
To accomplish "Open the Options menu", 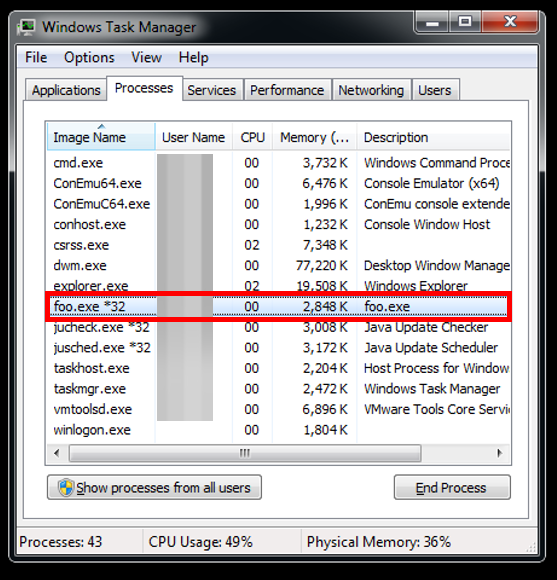I will (x=89, y=58).
